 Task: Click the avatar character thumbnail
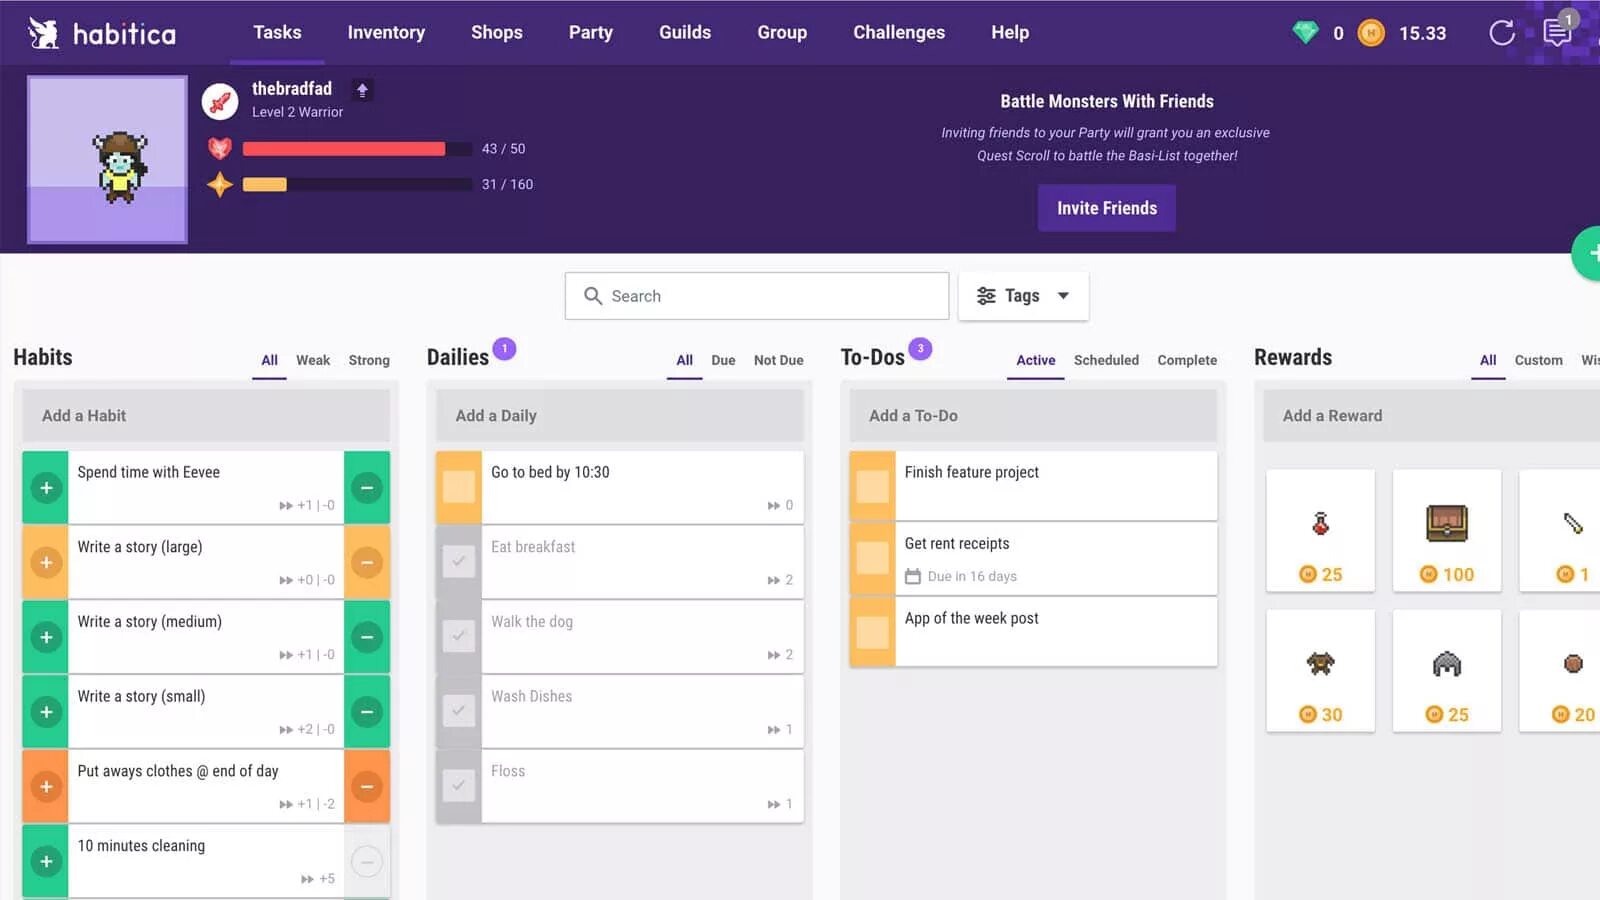tap(107, 160)
